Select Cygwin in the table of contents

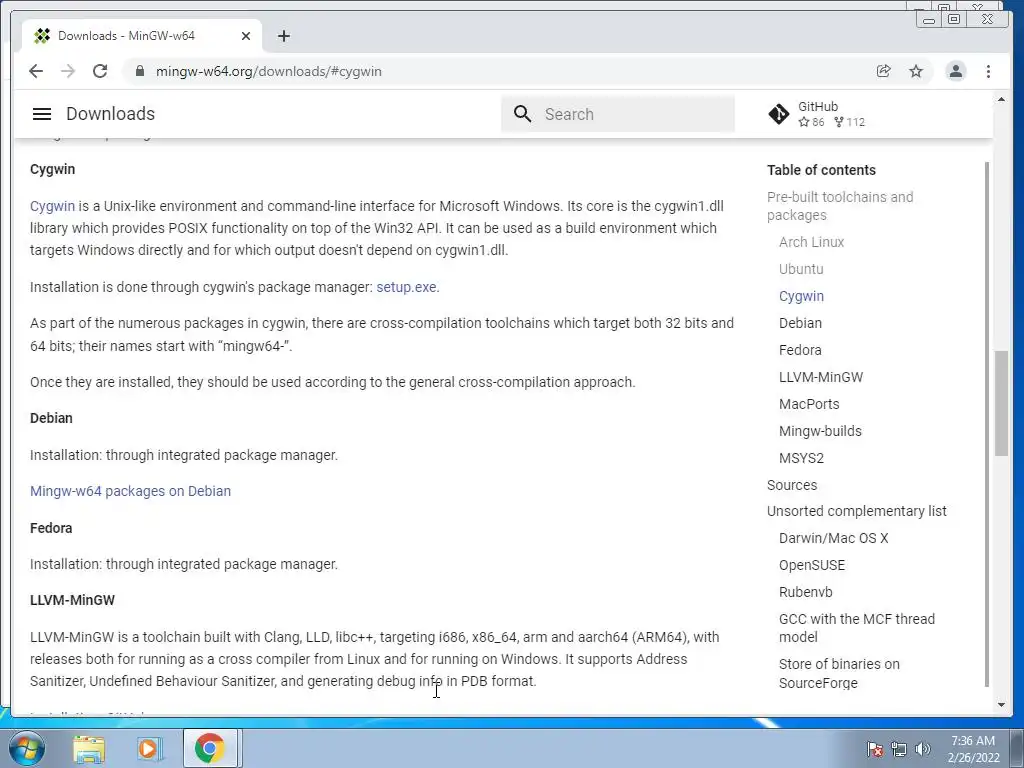(x=801, y=296)
